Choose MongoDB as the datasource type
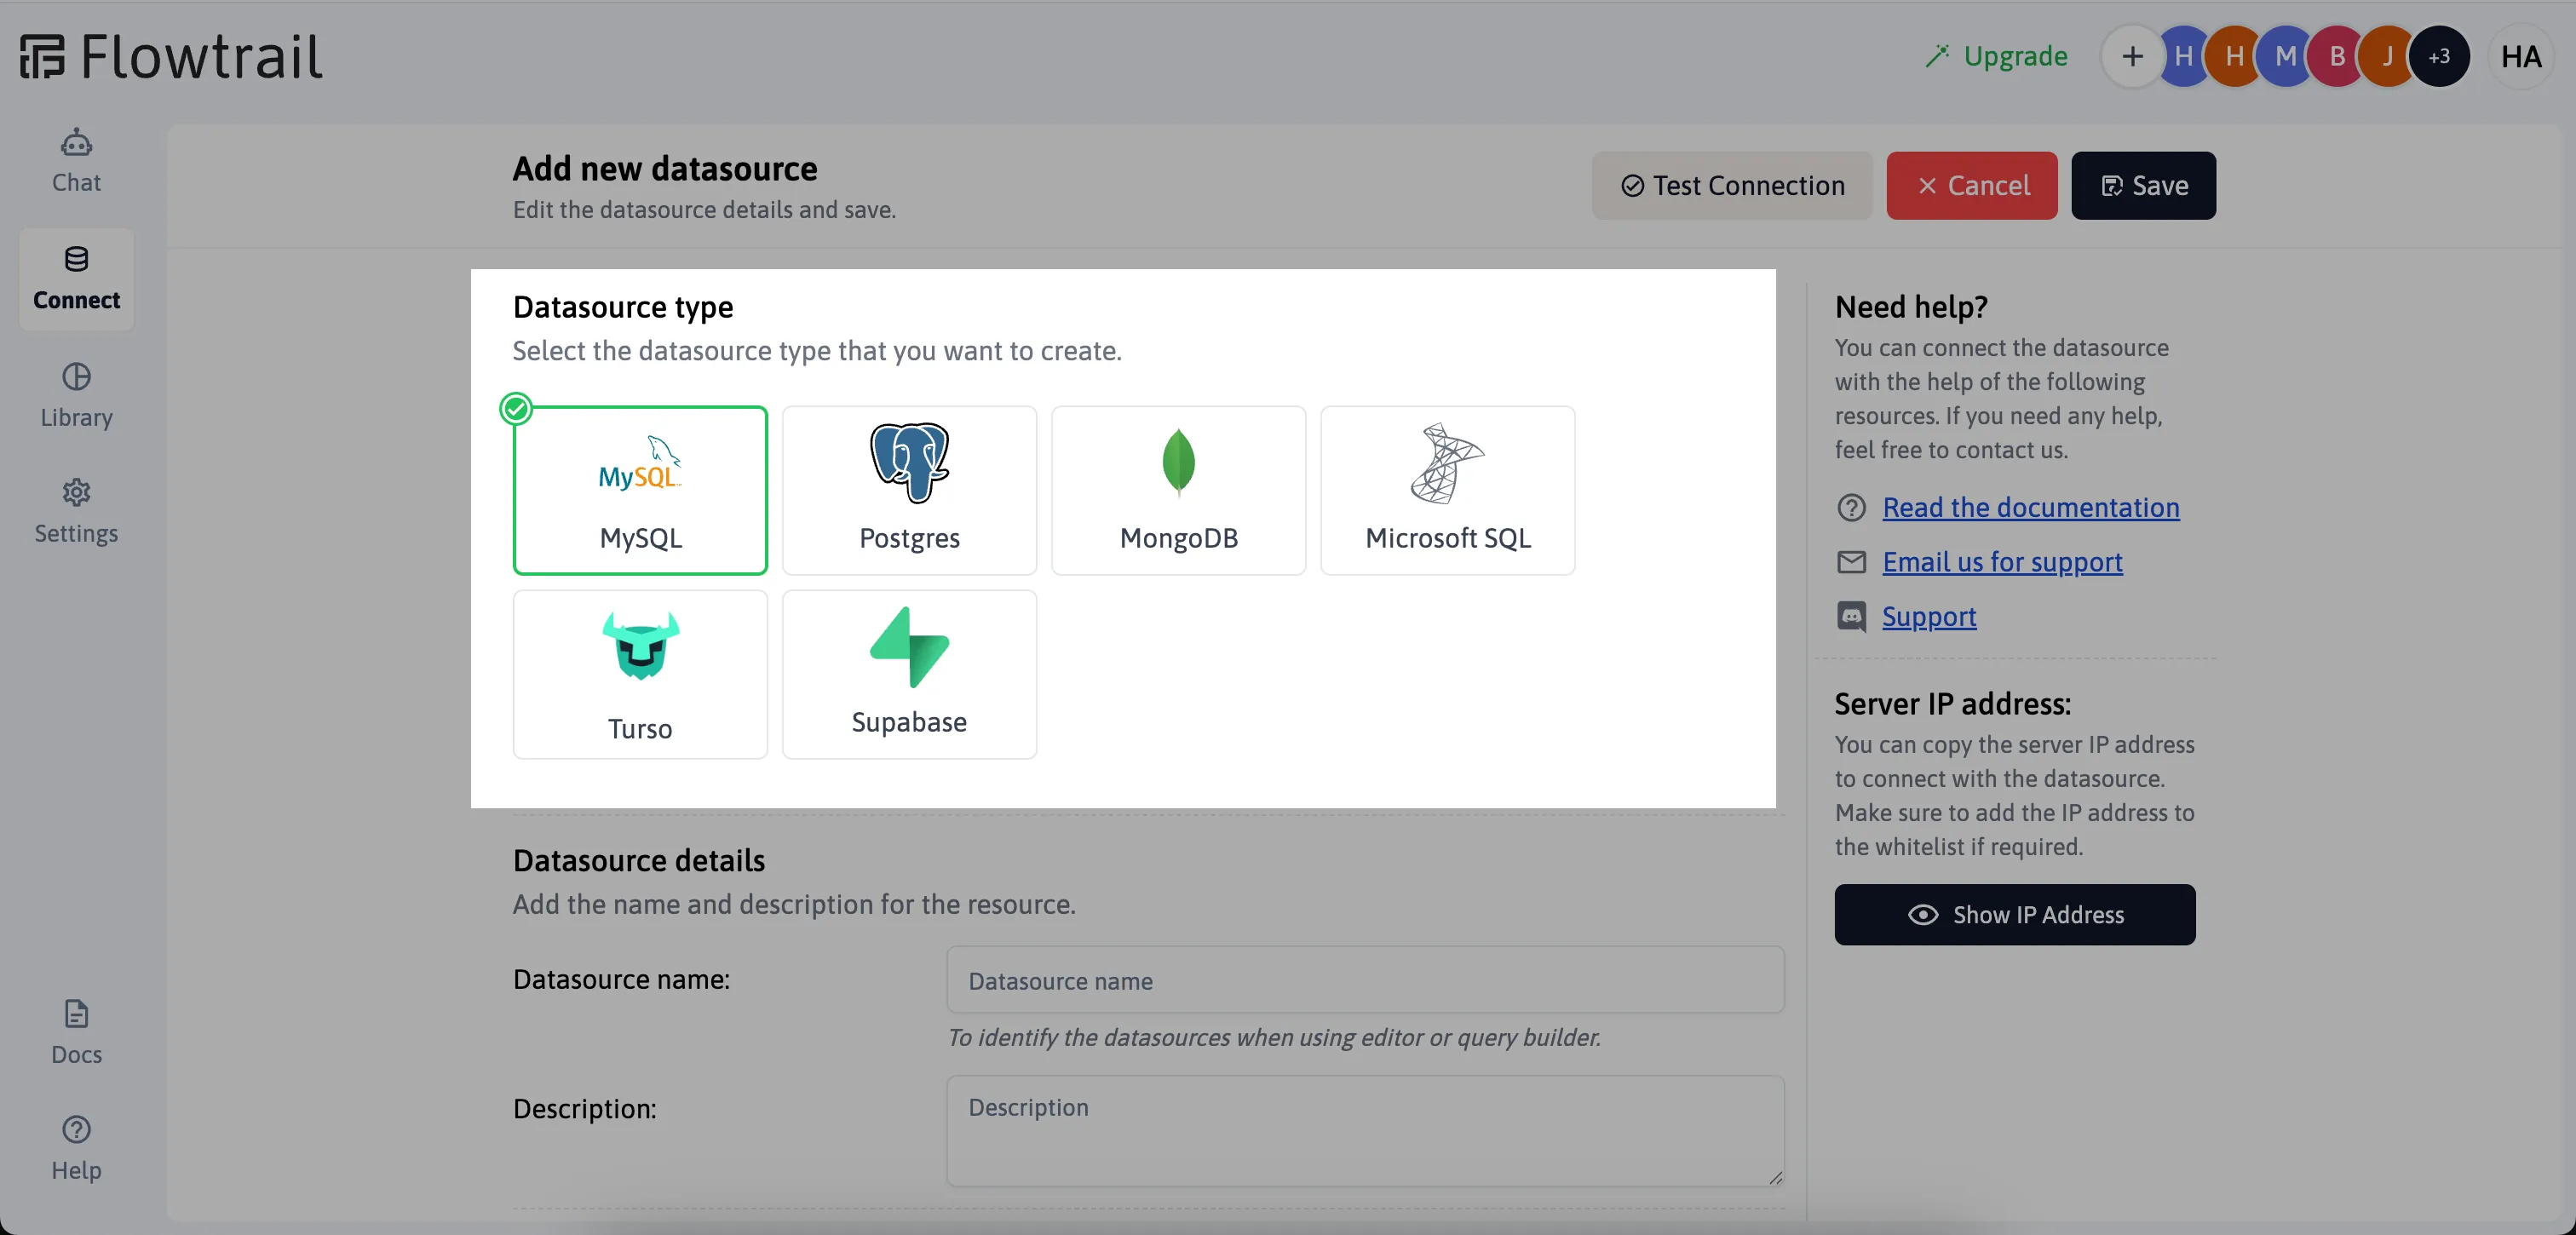 click(1178, 490)
